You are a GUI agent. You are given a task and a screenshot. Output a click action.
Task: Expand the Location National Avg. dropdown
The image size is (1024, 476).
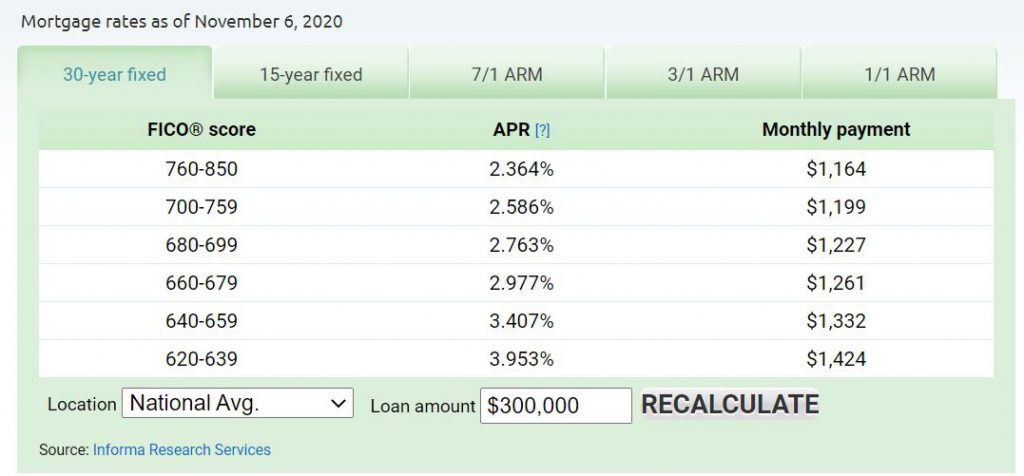pyautogui.click(x=238, y=404)
